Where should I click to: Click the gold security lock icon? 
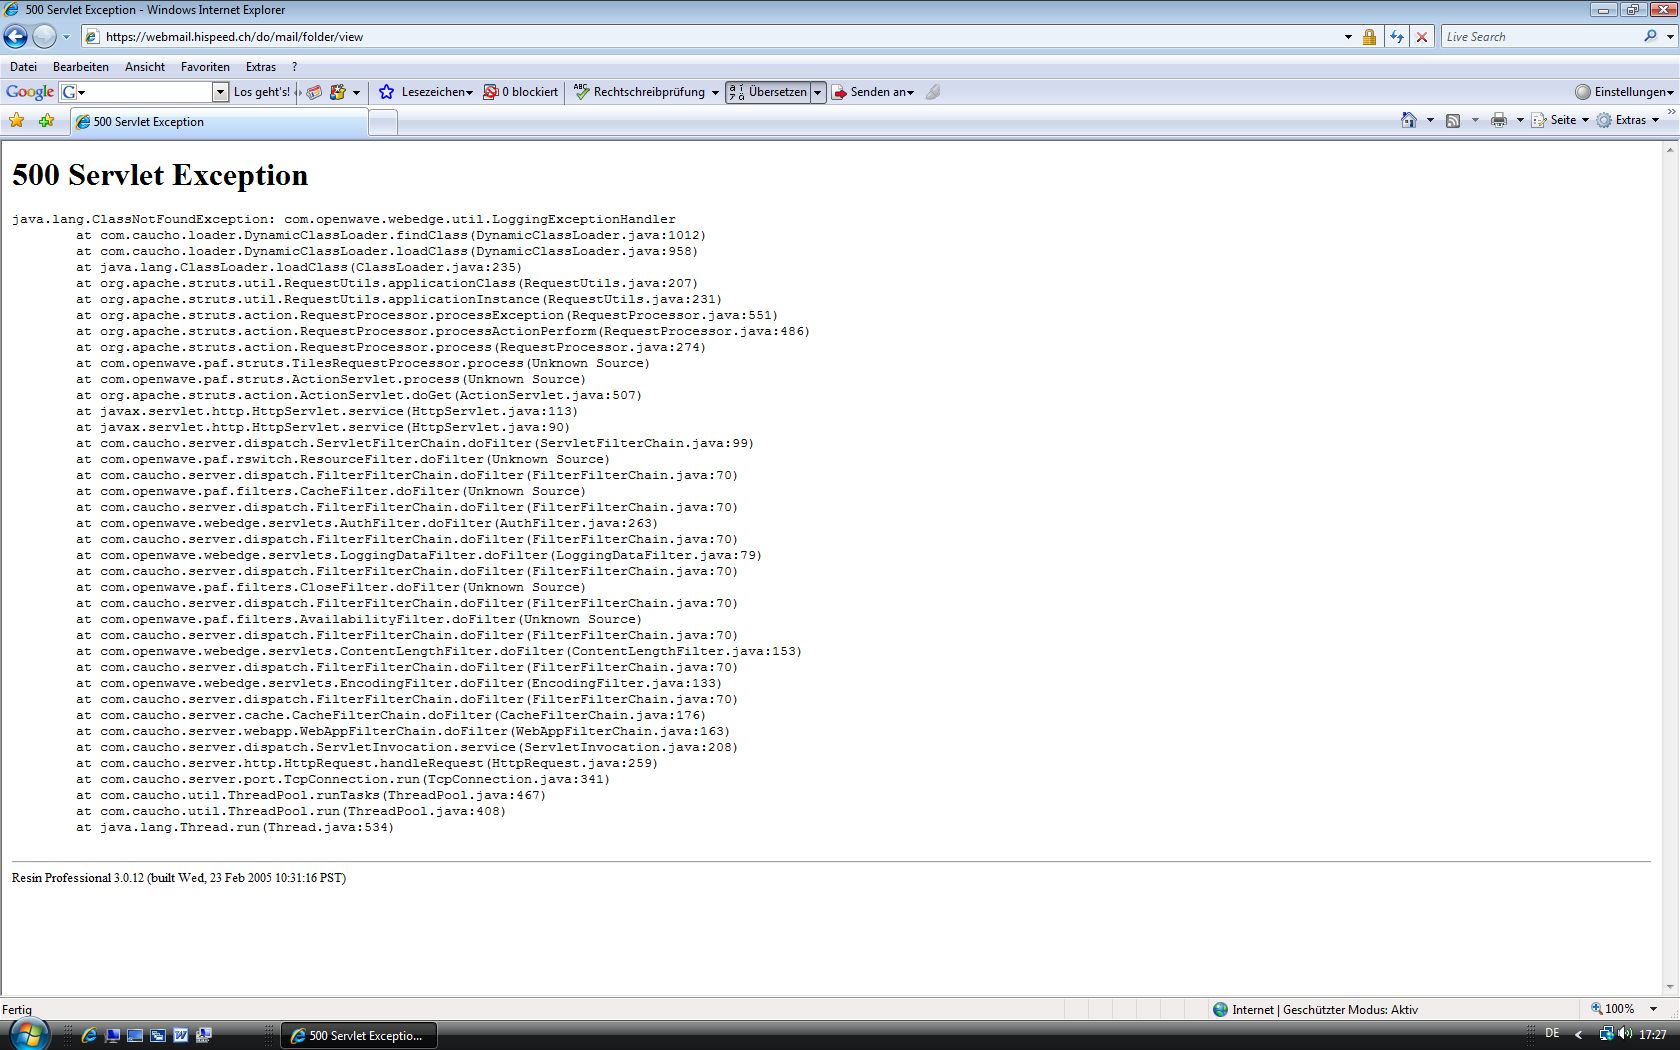coord(1369,37)
